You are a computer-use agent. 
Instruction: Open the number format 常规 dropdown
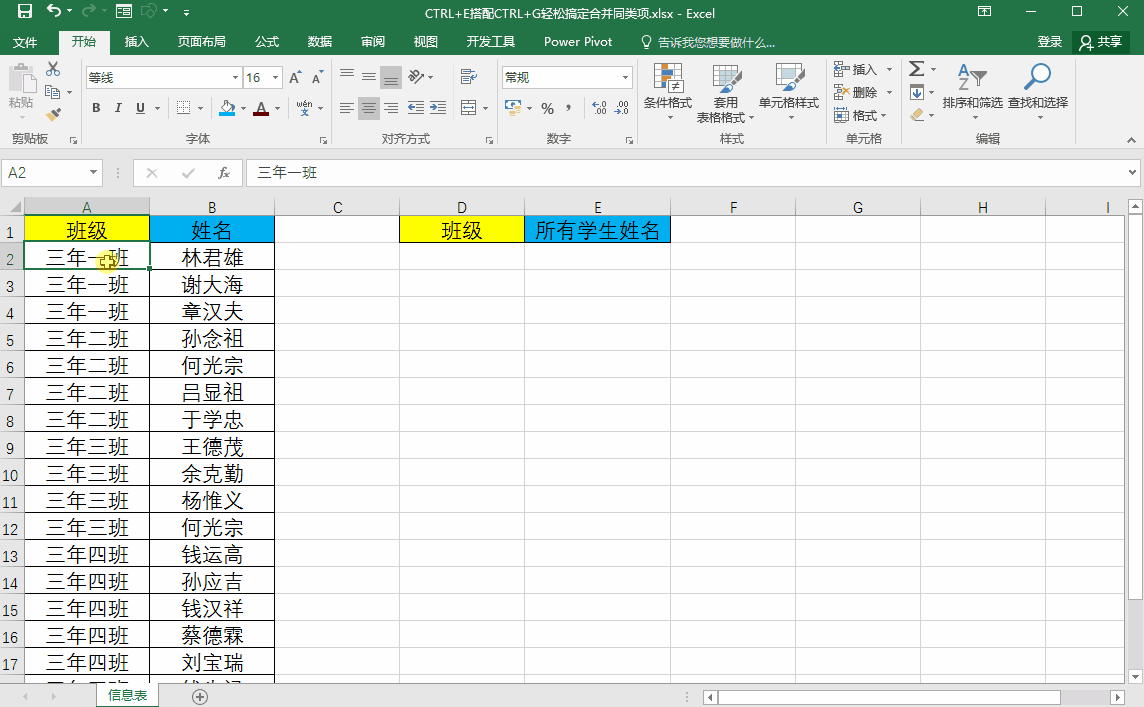(x=625, y=77)
